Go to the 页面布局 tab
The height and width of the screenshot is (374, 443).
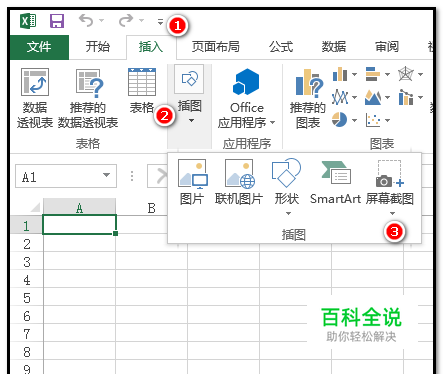216,47
